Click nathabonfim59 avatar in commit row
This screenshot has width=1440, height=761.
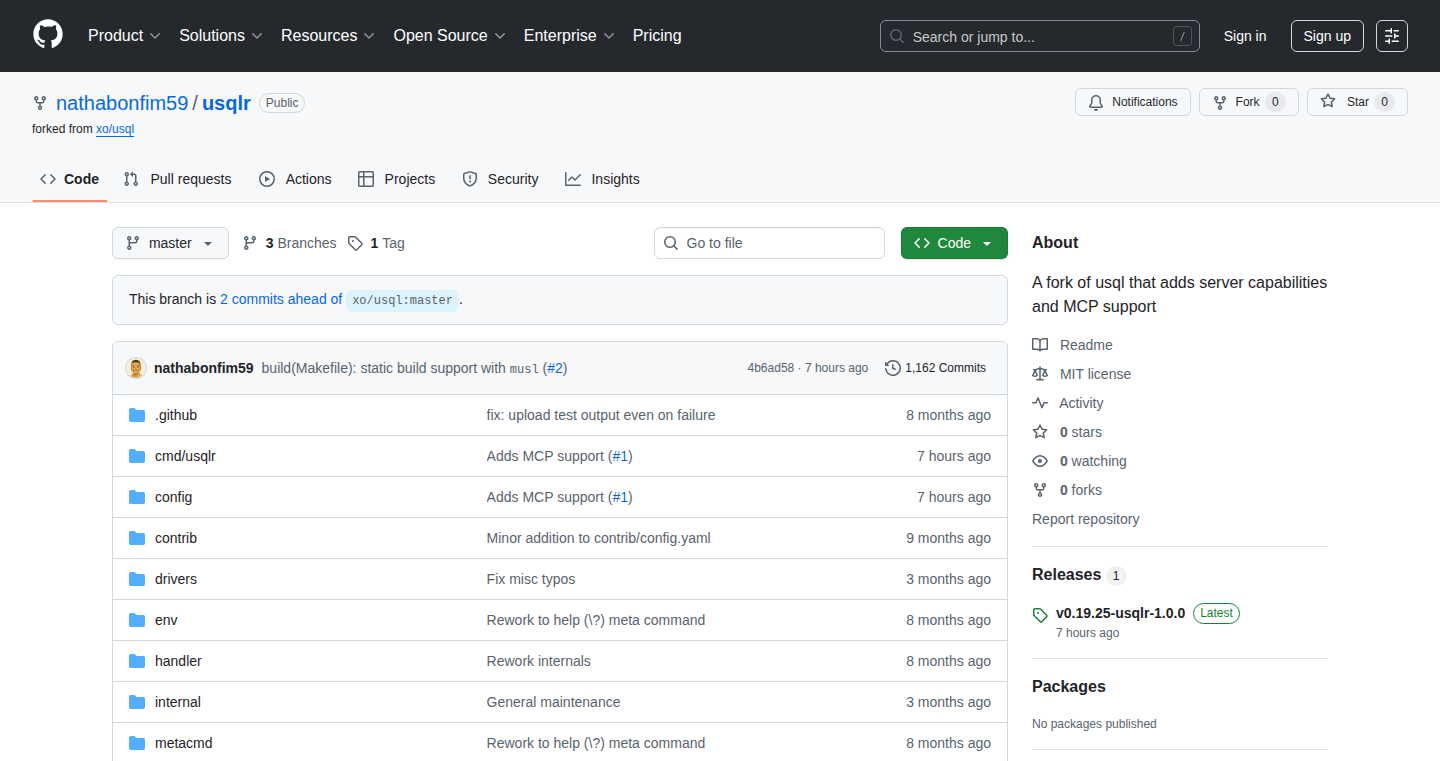pyautogui.click(x=136, y=368)
